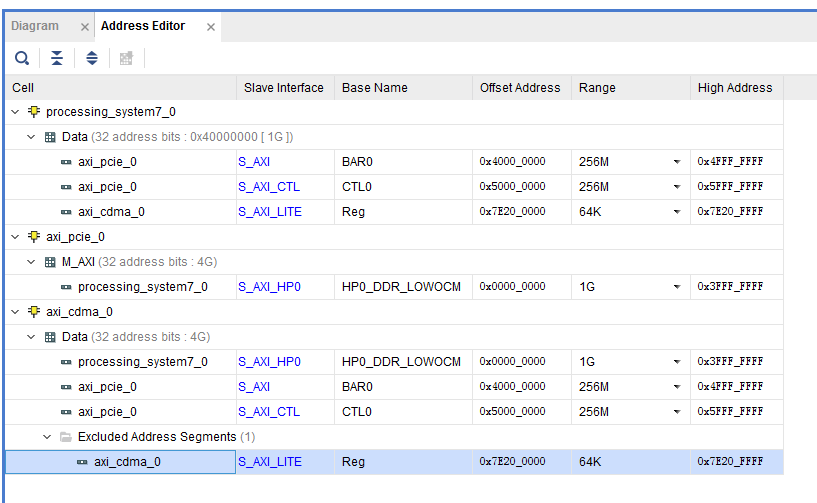Screen dimensions: 817x503
Task: Click the Search magnifier icon
Action: tap(22, 58)
